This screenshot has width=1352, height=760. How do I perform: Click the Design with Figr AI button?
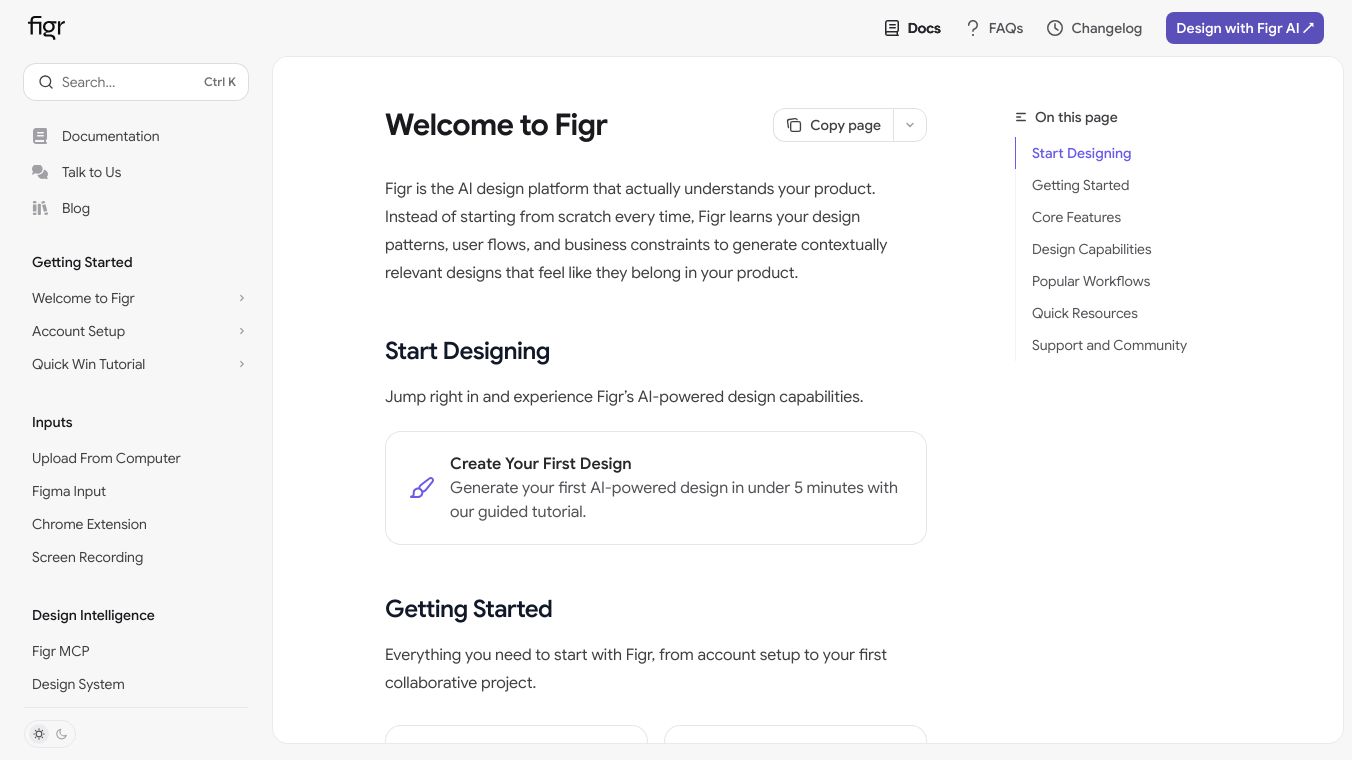click(1244, 28)
